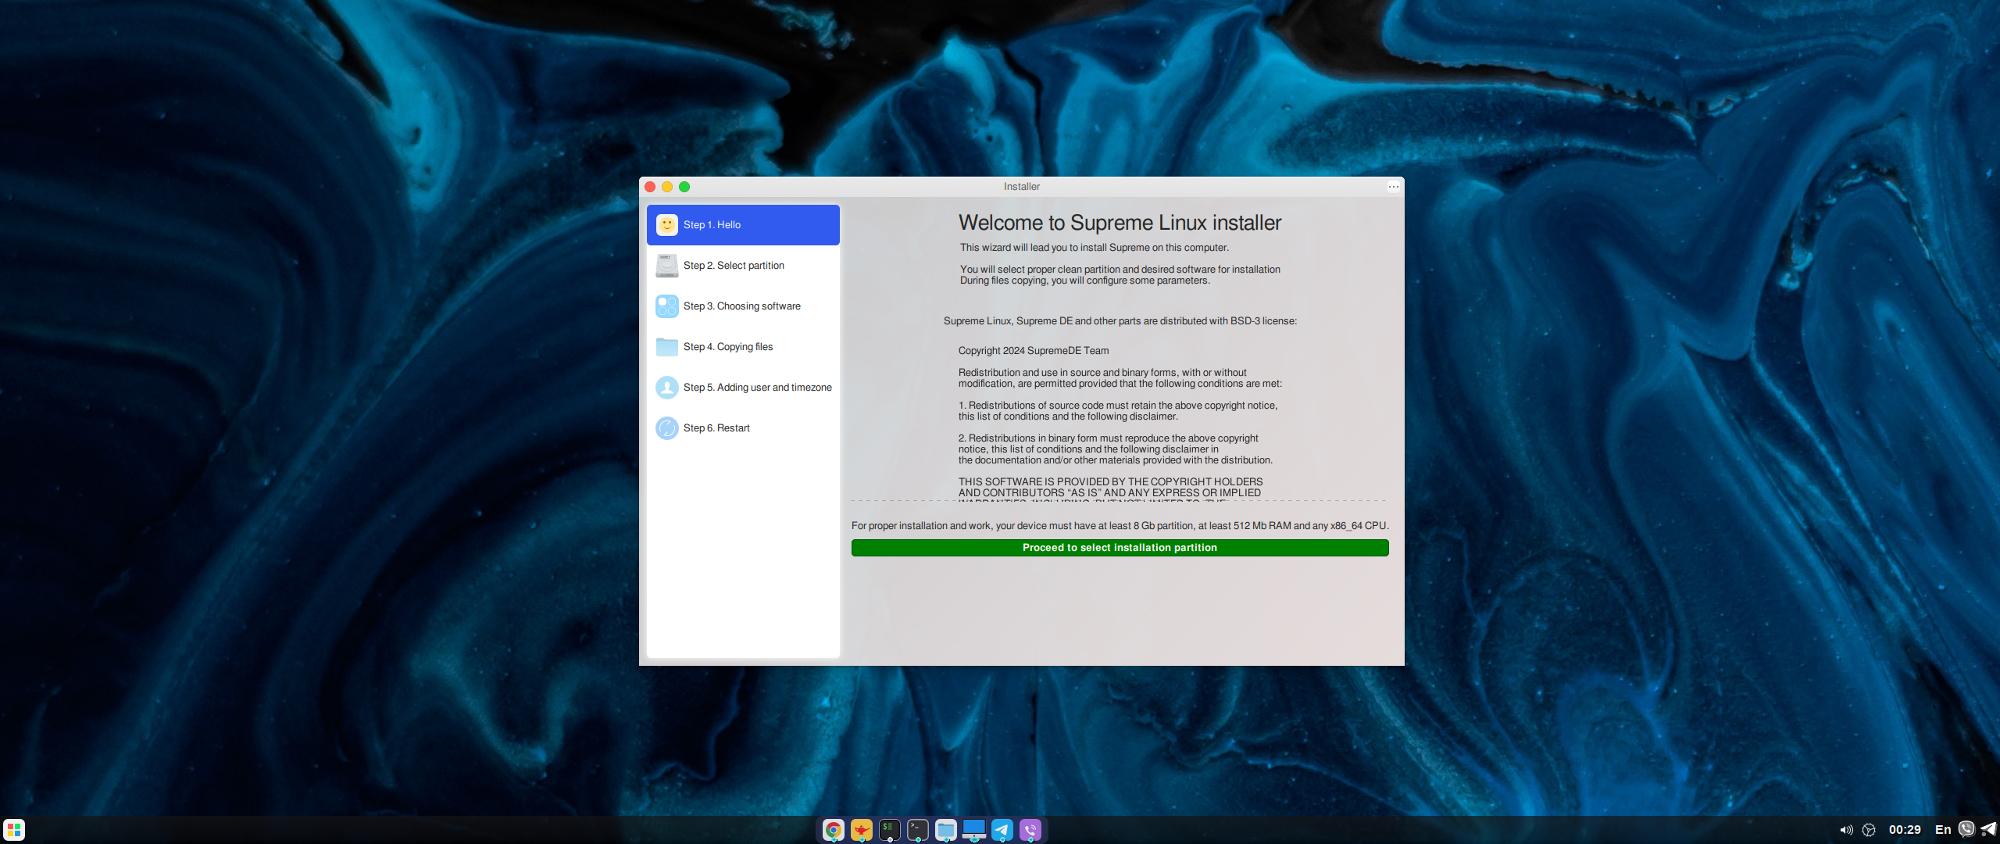This screenshot has height=844, width=2000.
Task: Click the Step 1 Hello smiley icon
Action: pos(667,225)
